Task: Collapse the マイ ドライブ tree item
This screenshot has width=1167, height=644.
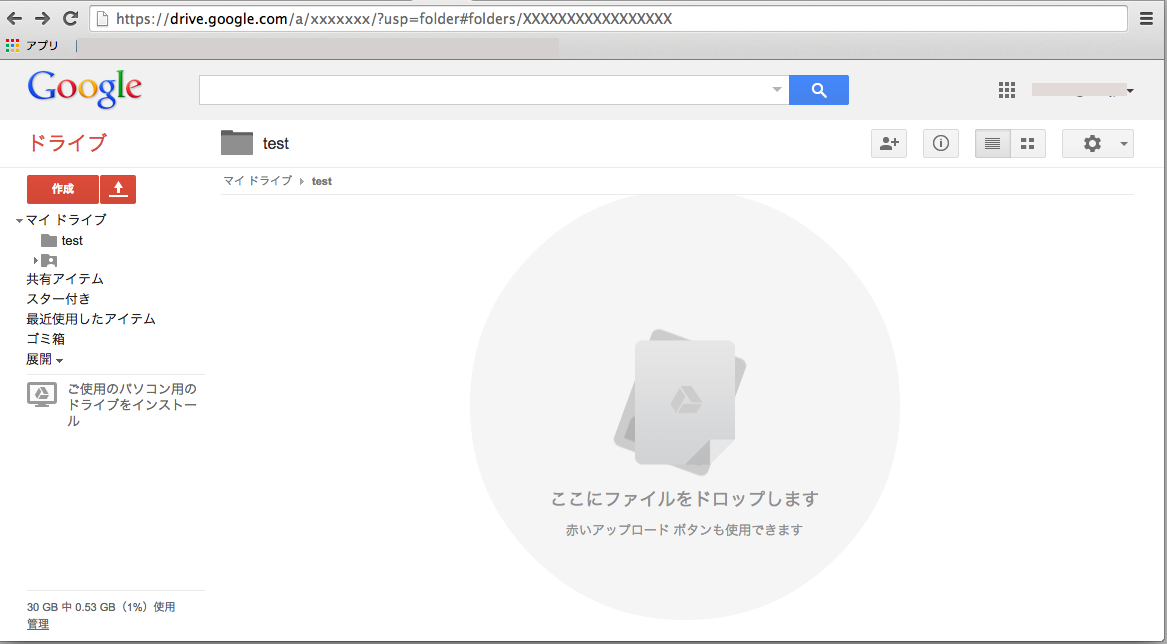Action: coord(19,219)
